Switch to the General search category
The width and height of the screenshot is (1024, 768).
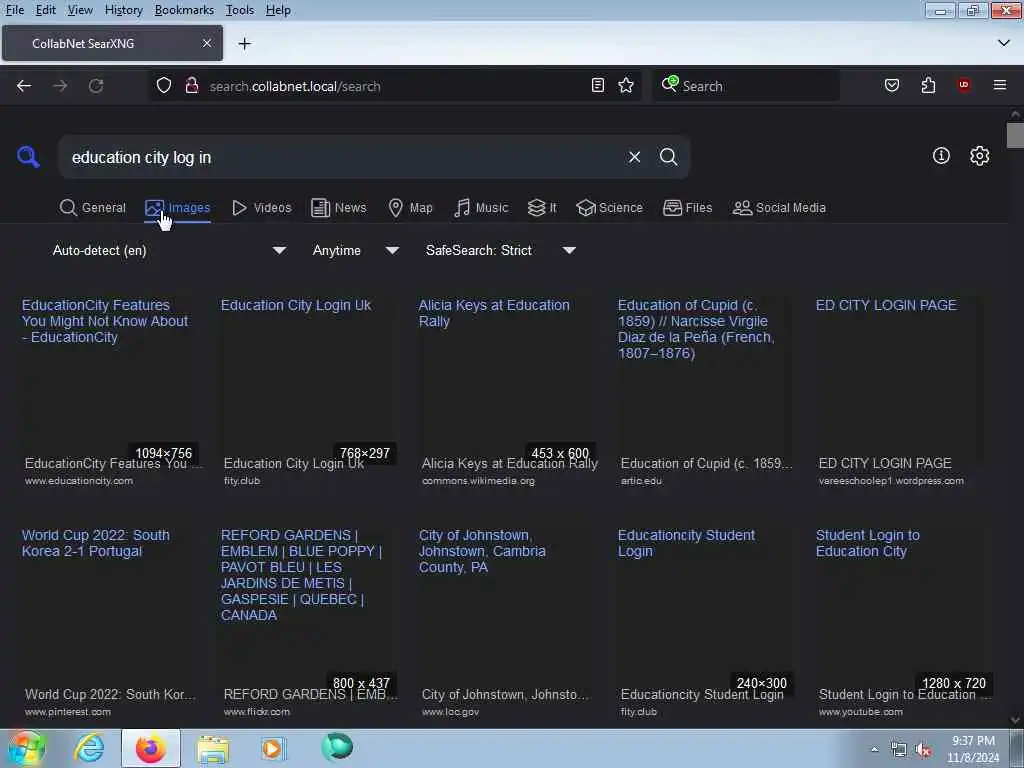(92, 208)
